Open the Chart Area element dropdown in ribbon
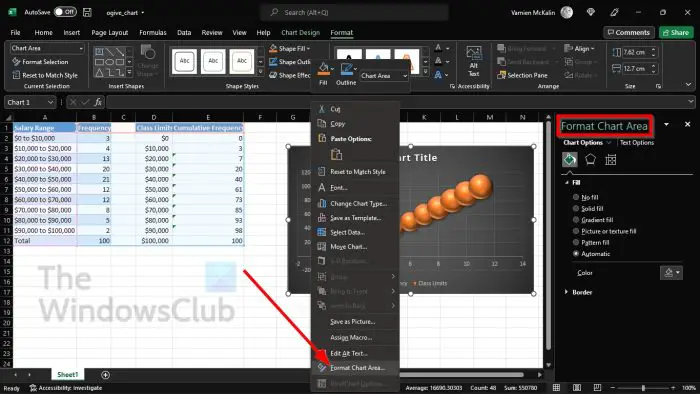This screenshot has height=394, width=700. tap(47, 48)
